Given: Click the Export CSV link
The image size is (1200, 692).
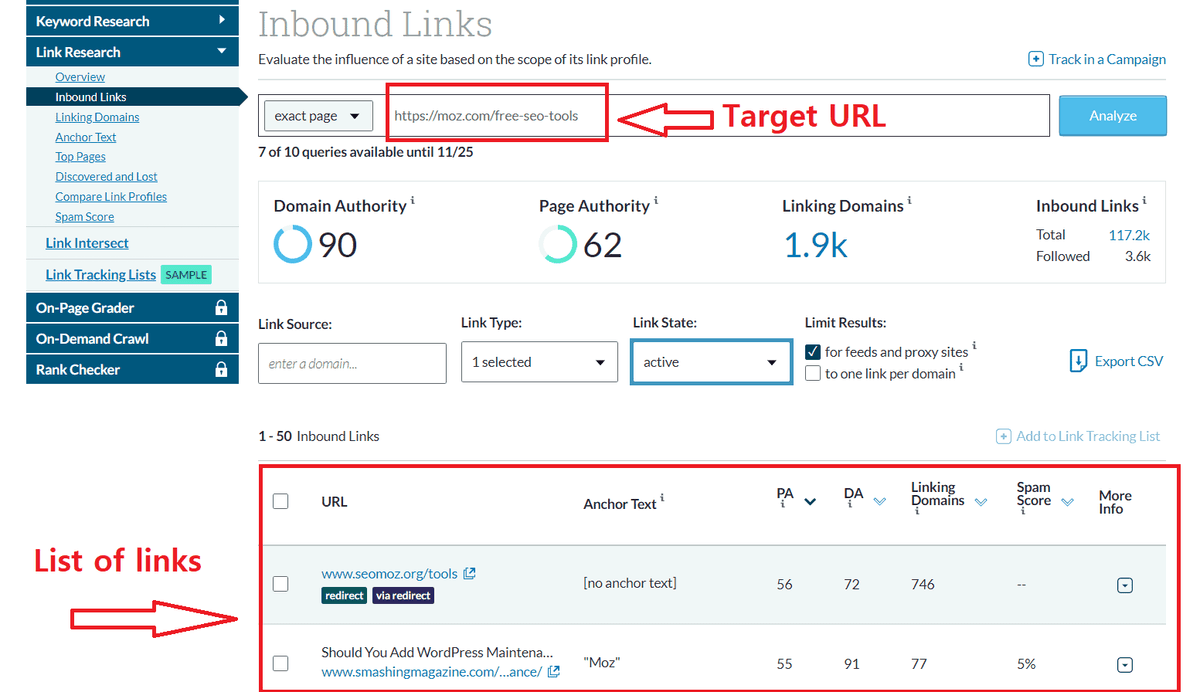Looking at the screenshot, I should [1129, 361].
